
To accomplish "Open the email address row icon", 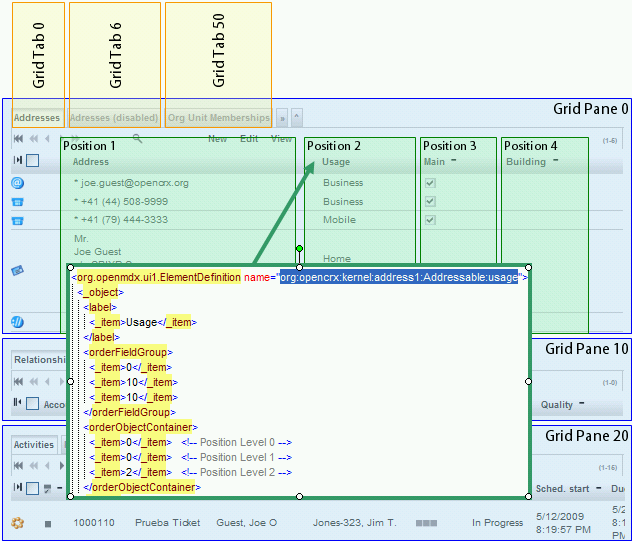I will coord(17,183).
